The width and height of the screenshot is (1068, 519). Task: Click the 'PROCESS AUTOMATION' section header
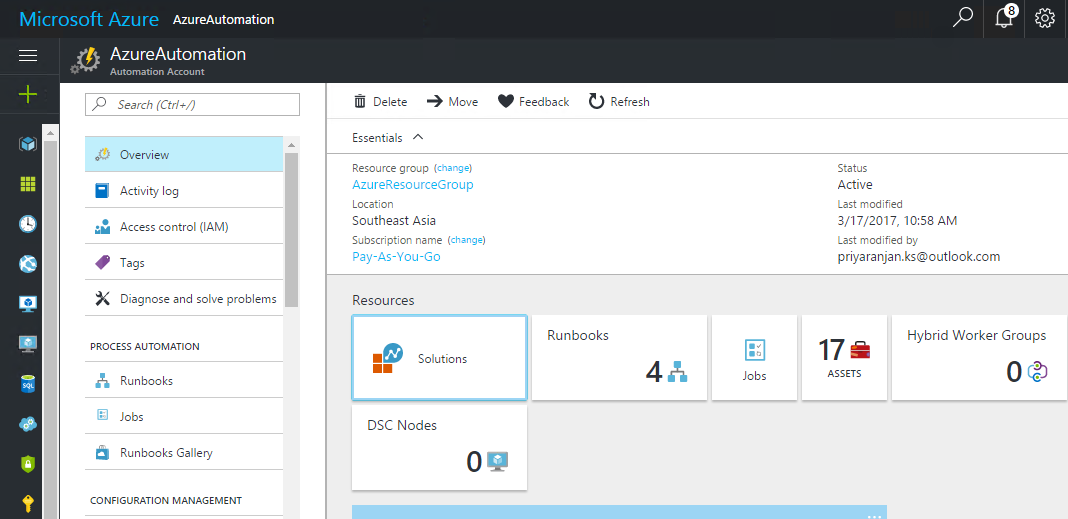click(x=145, y=347)
